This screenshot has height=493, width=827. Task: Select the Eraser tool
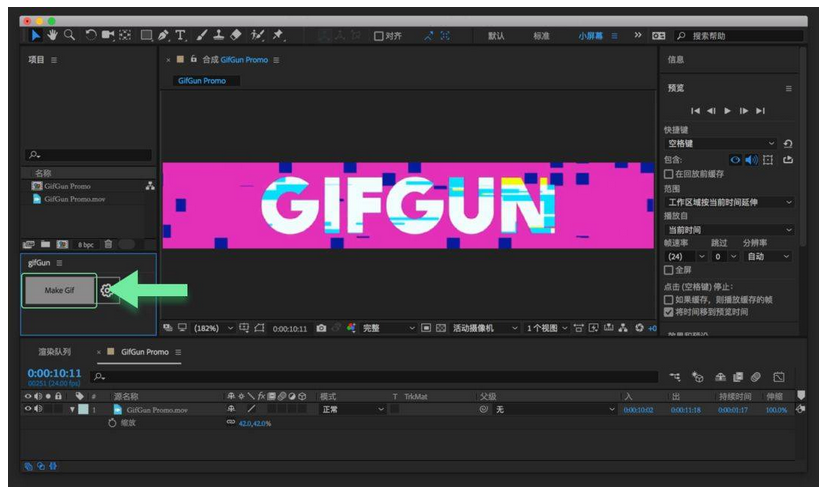pos(236,35)
